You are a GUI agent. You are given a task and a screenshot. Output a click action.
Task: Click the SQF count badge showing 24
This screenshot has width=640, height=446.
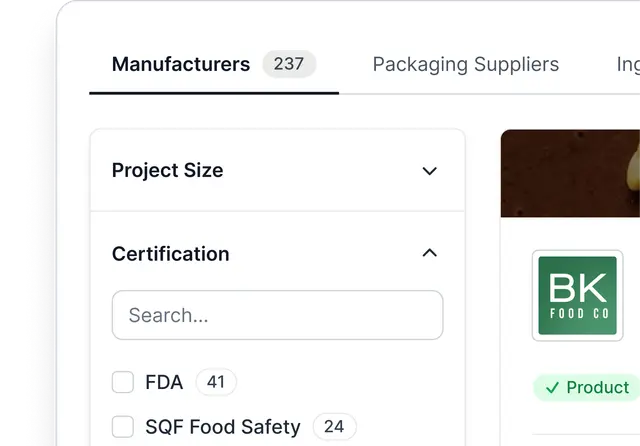click(x=334, y=427)
